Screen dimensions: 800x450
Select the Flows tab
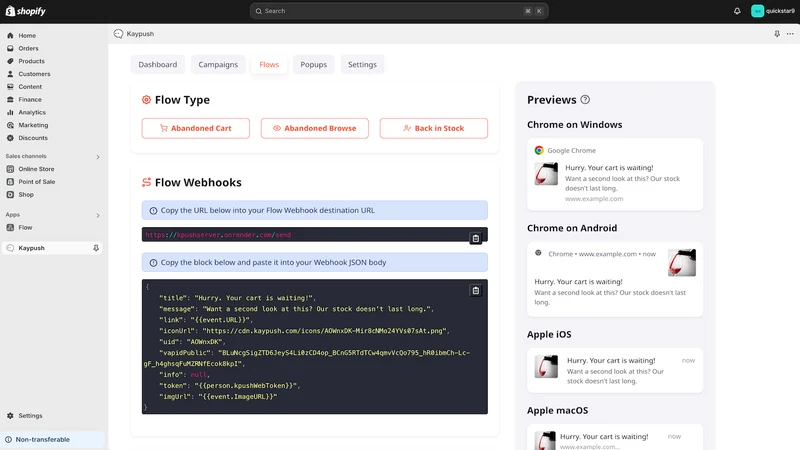(x=269, y=64)
